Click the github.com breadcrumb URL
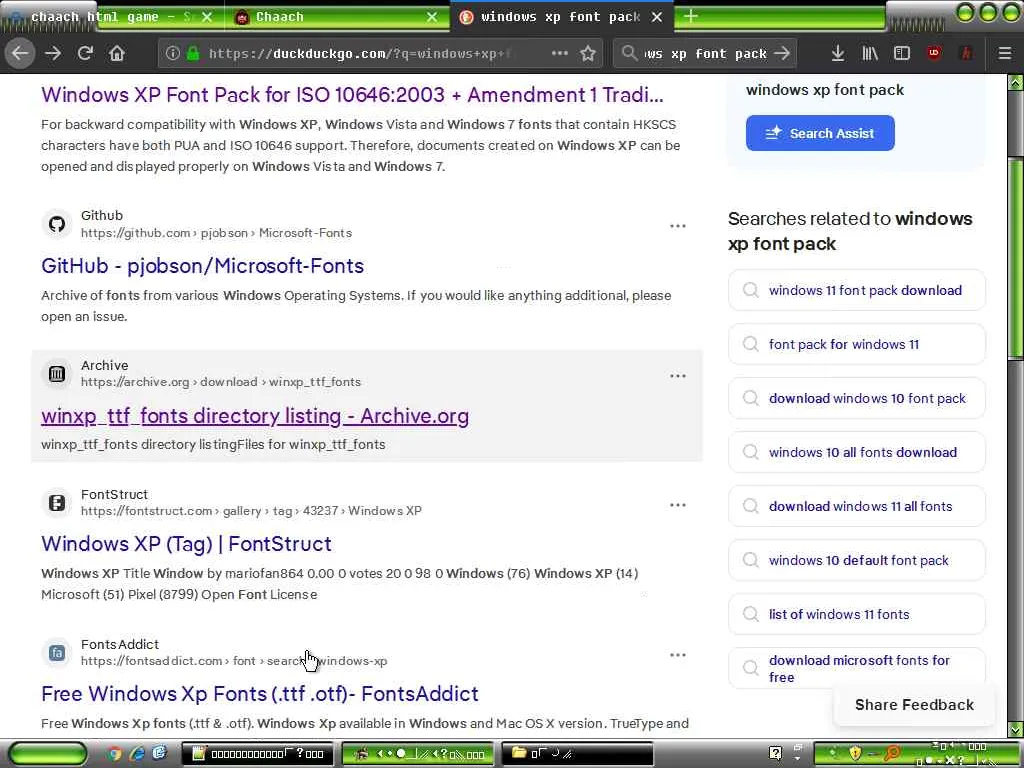The height and width of the screenshot is (768, 1024). coord(216,233)
